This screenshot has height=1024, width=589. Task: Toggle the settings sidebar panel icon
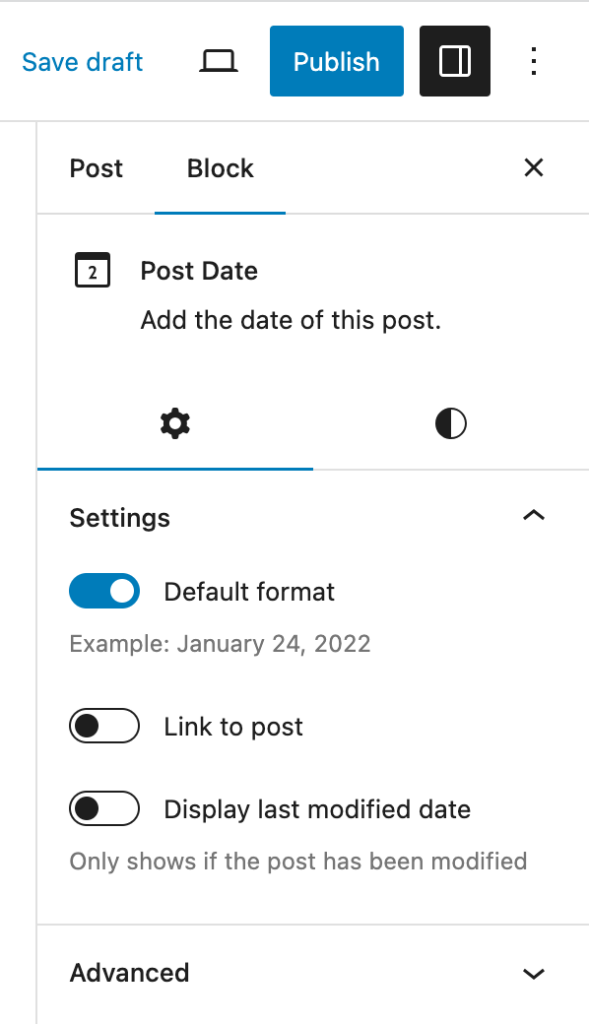click(x=454, y=61)
